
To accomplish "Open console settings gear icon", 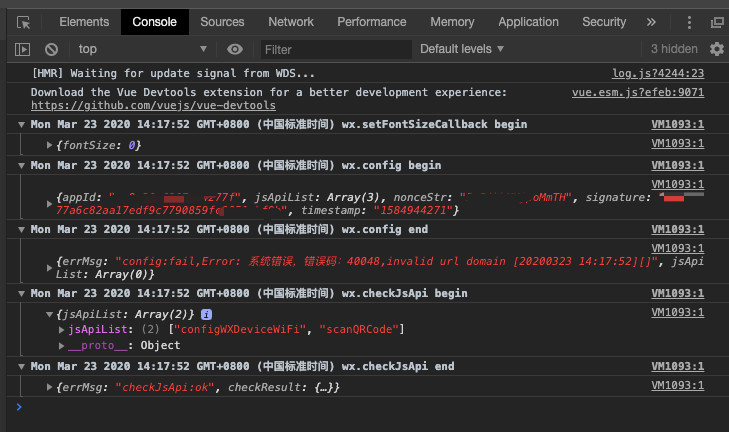I will [716, 49].
